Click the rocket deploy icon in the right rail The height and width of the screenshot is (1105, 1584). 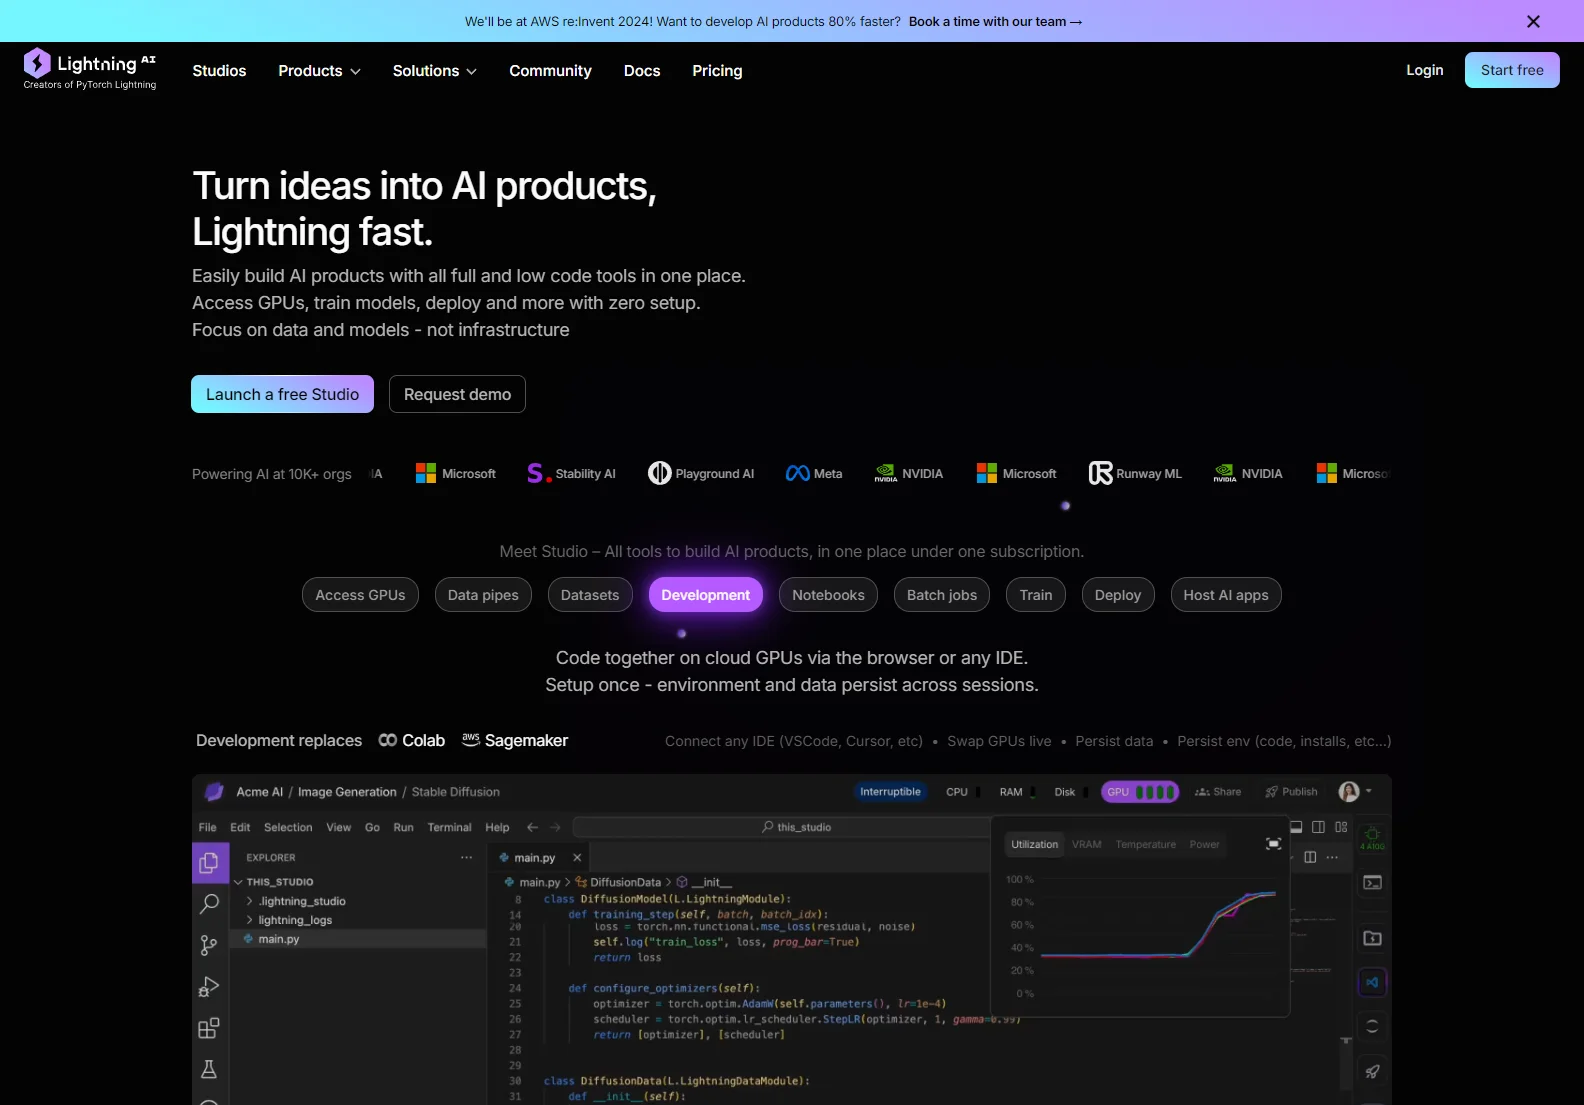1372,1071
